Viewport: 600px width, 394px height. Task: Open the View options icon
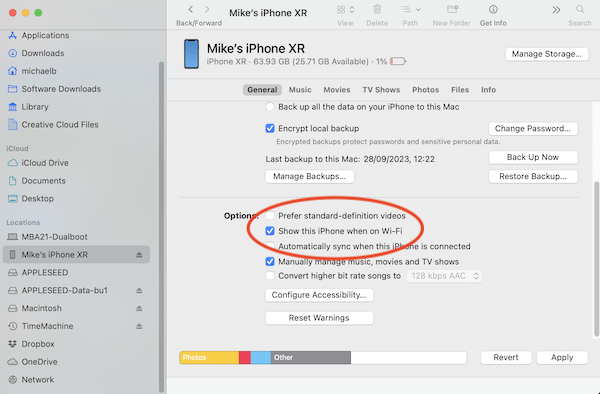point(345,10)
